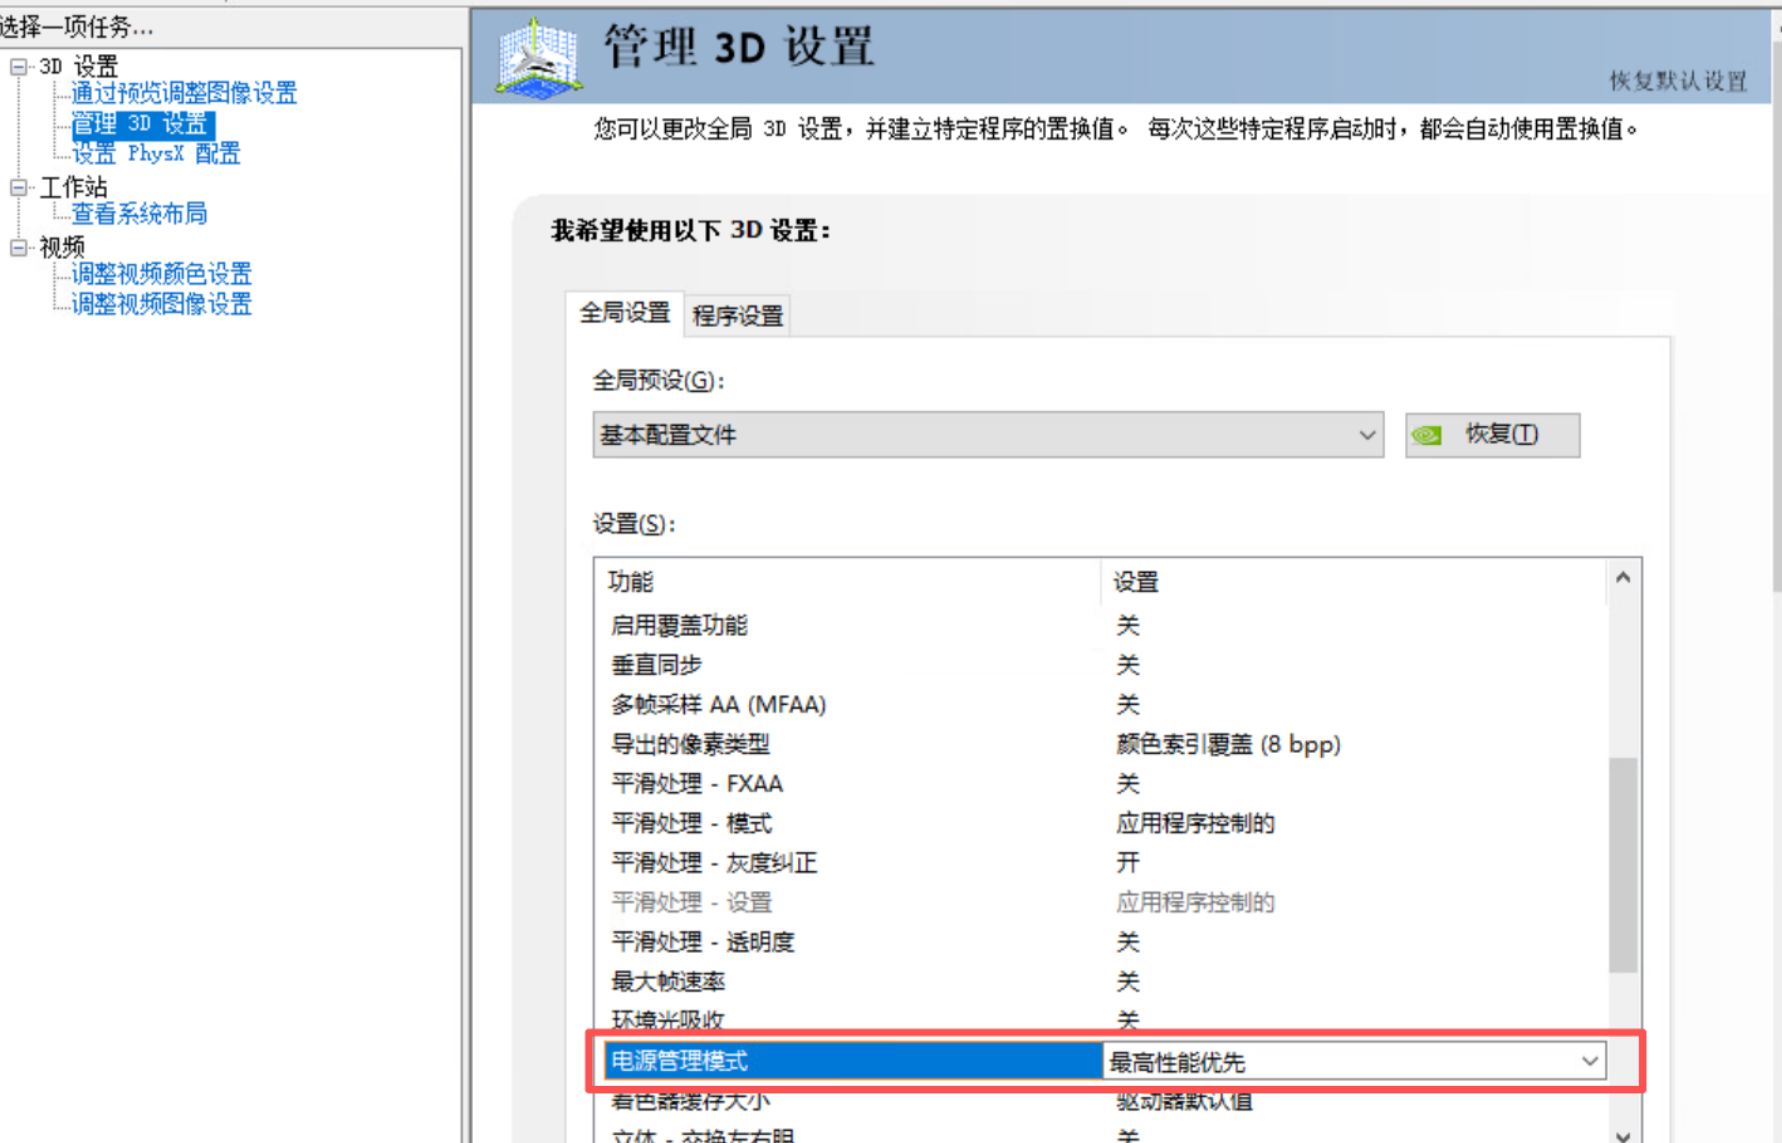Open the 全局预设 dropdown
1782x1143 pixels.
click(x=988, y=435)
